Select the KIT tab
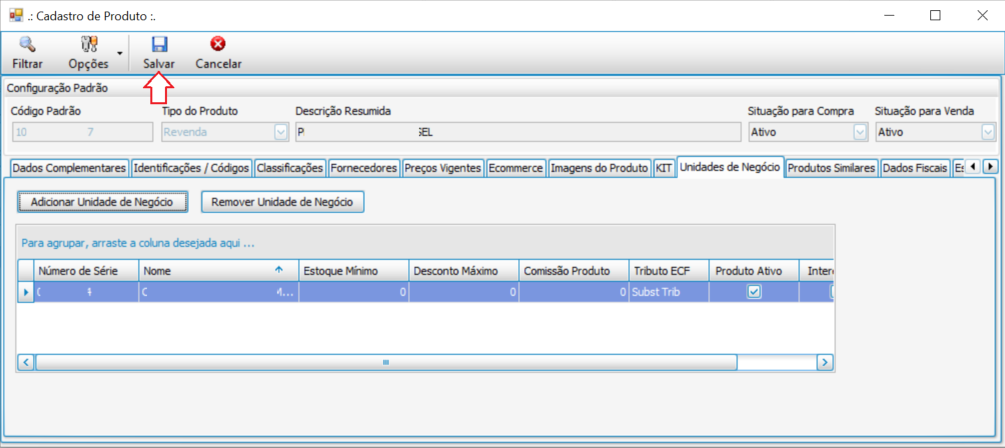 [x=664, y=169]
